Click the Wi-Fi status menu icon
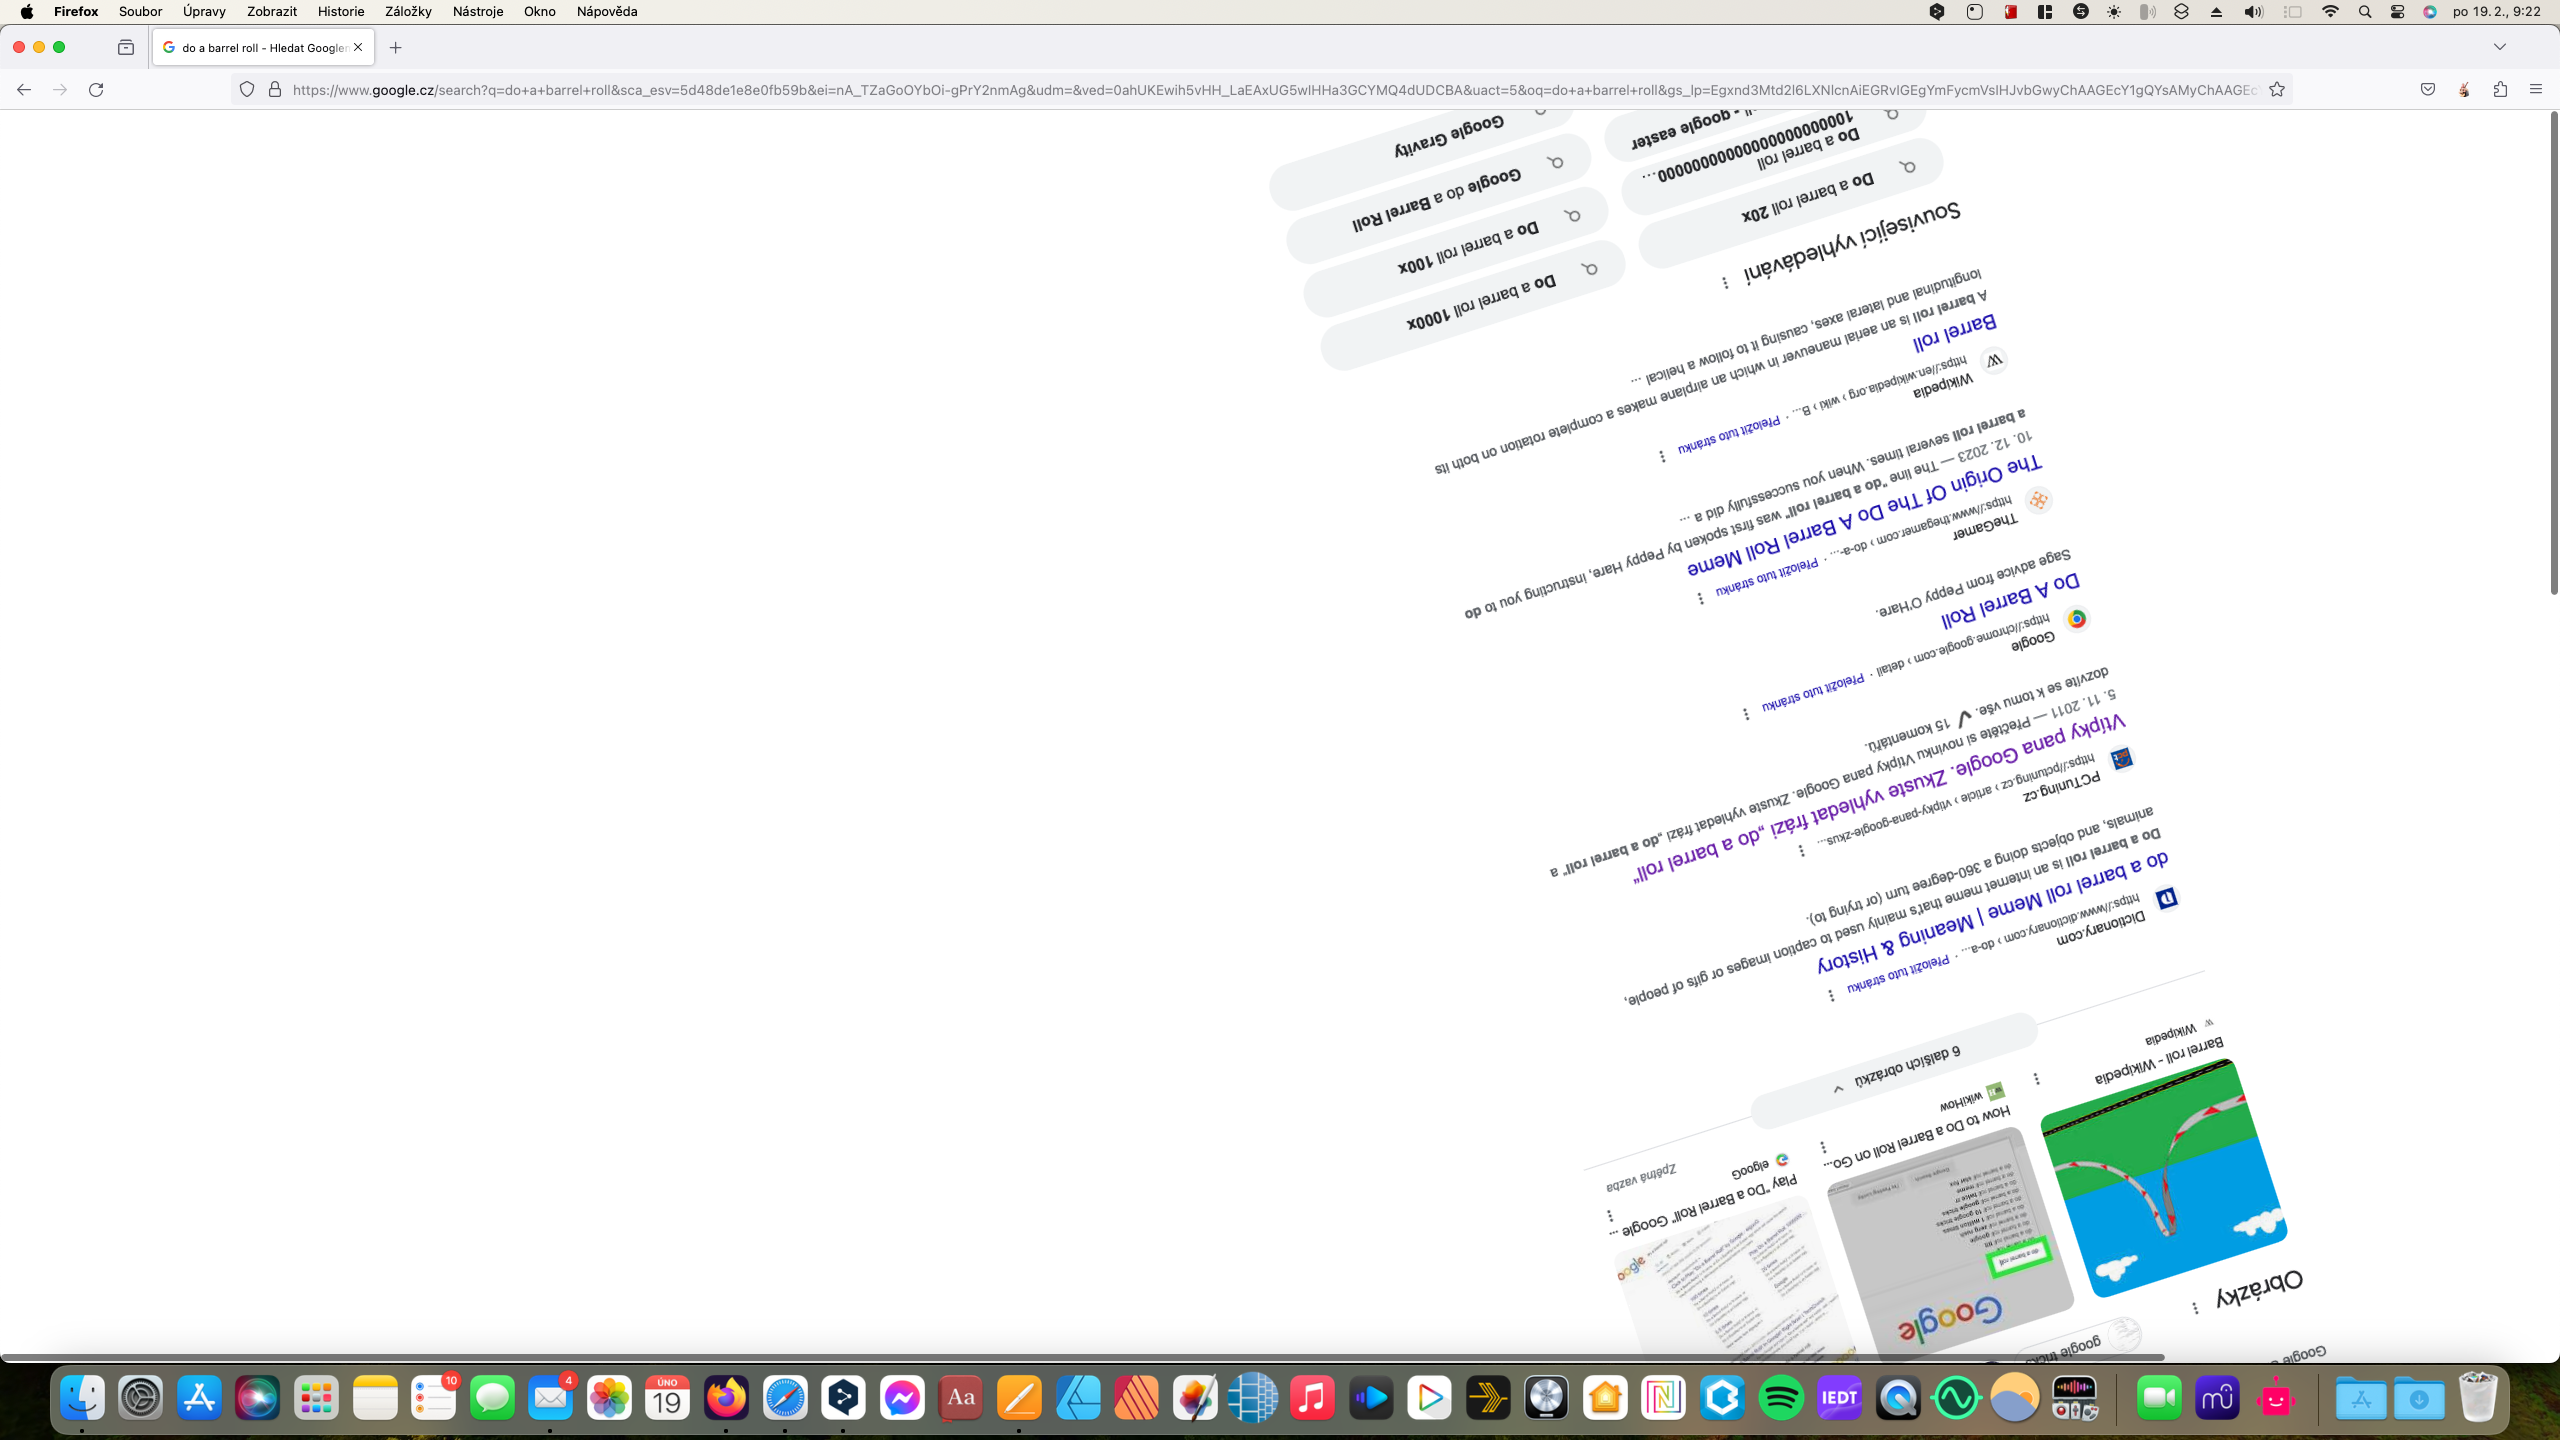 point(2331,12)
